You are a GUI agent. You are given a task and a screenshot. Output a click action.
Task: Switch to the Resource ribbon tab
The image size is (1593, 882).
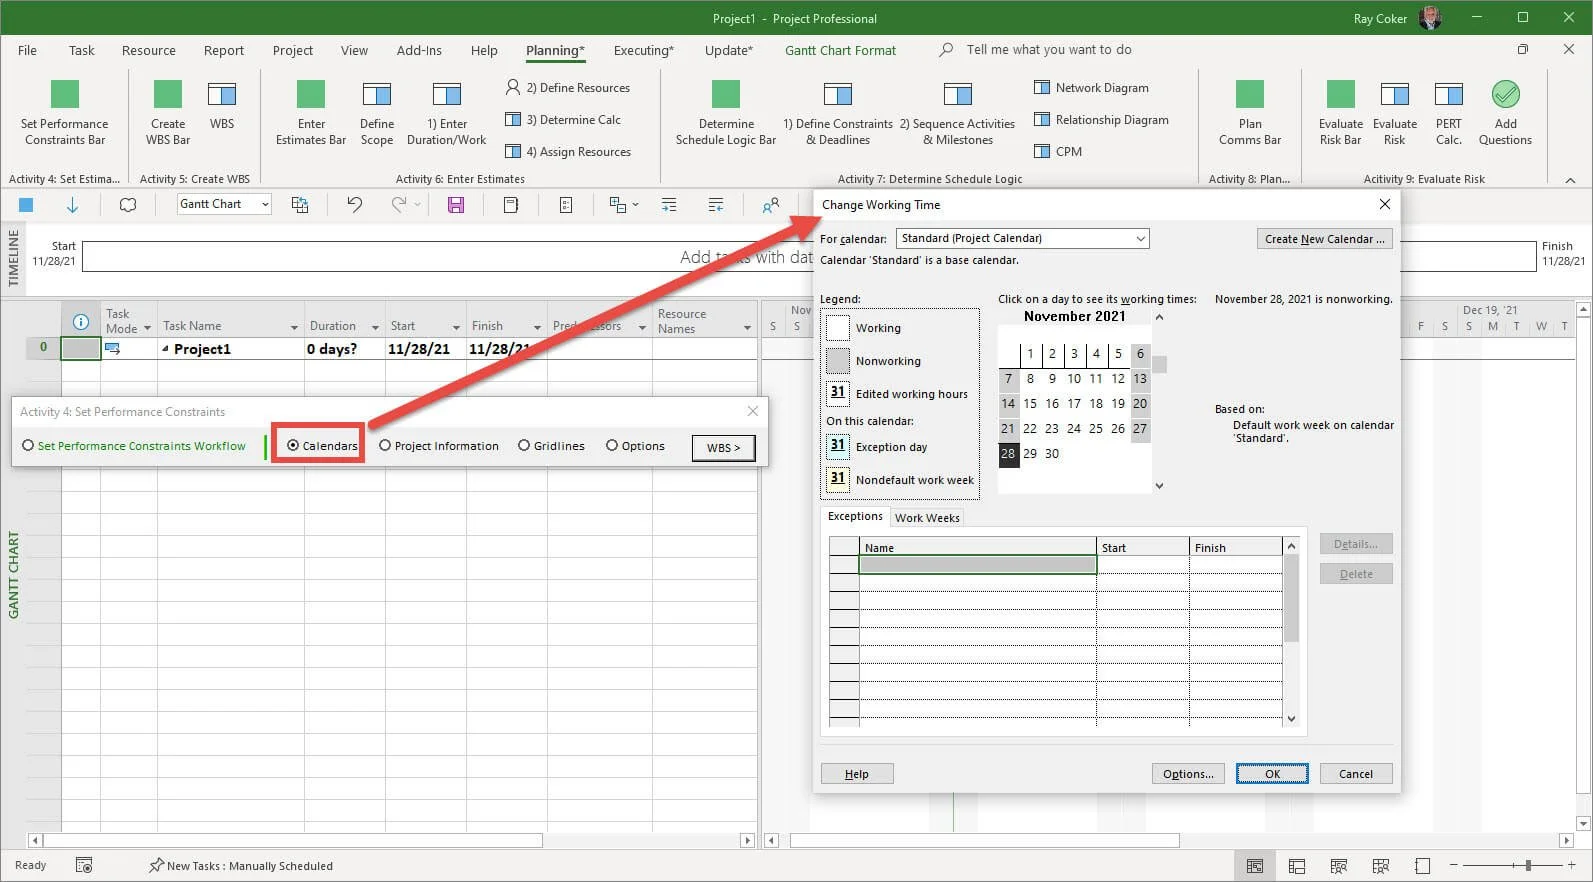pyautogui.click(x=148, y=50)
